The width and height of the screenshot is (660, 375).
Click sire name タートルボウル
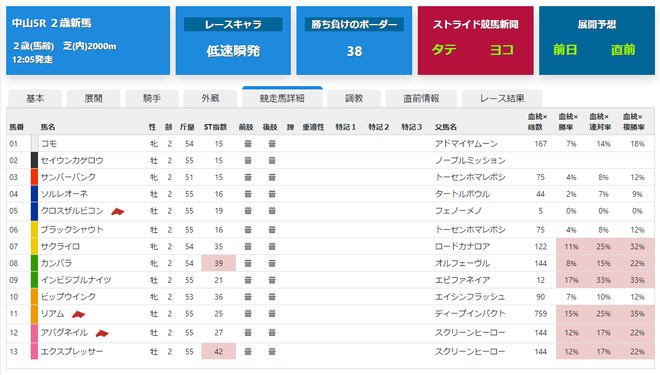462,194
